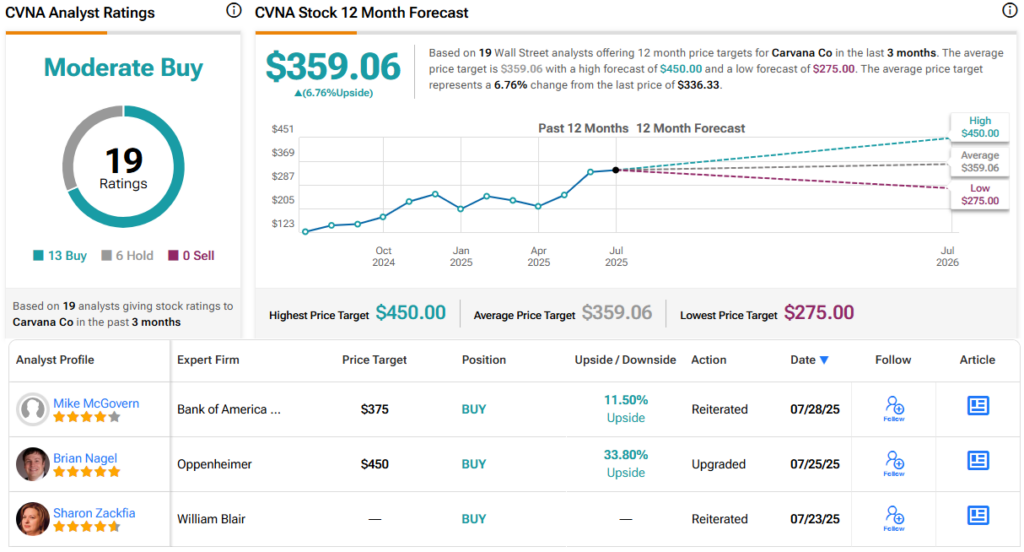
Task: Click the Action column header
Action: [709, 360]
